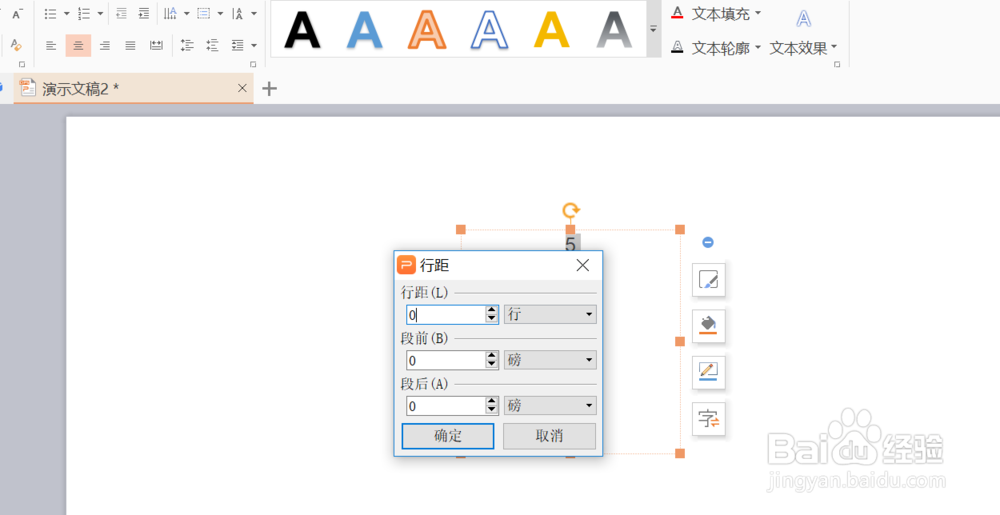The width and height of the screenshot is (1000, 515).
Task: Open the bullet list style dropdown
Action: click(x=66, y=13)
